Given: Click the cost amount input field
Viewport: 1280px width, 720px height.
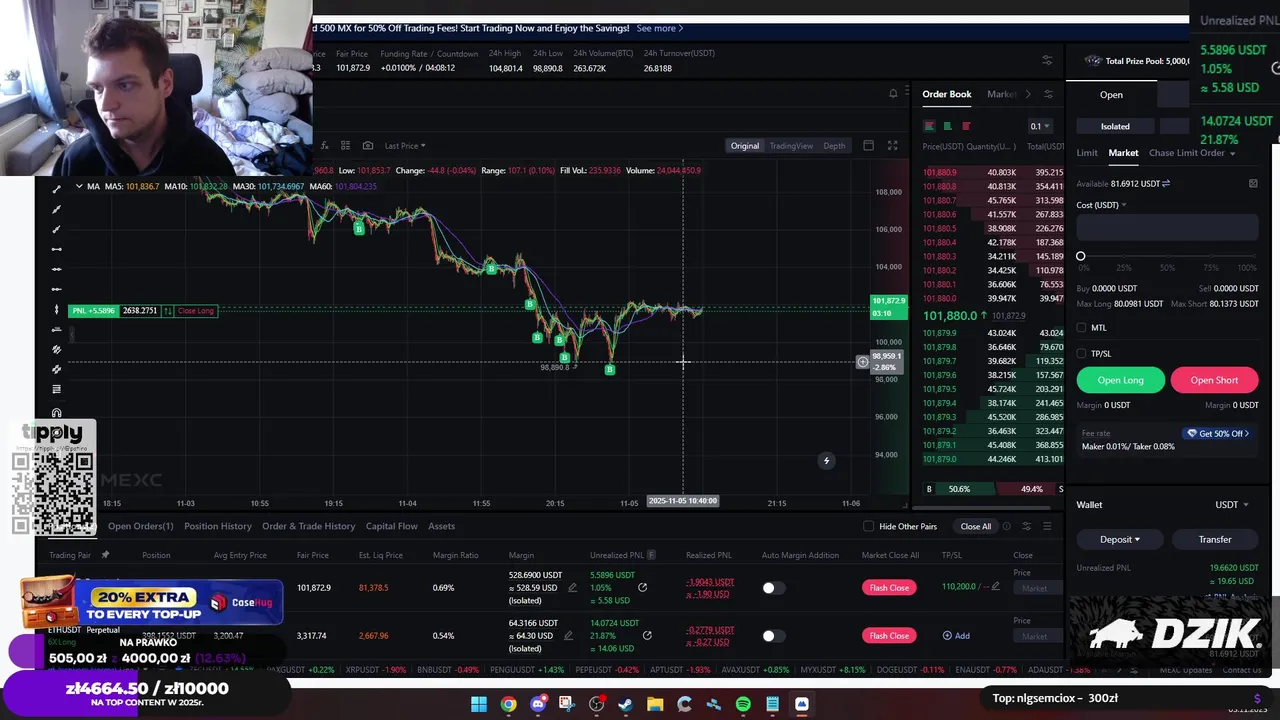Looking at the screenshot, I should tap(1167, 229).
